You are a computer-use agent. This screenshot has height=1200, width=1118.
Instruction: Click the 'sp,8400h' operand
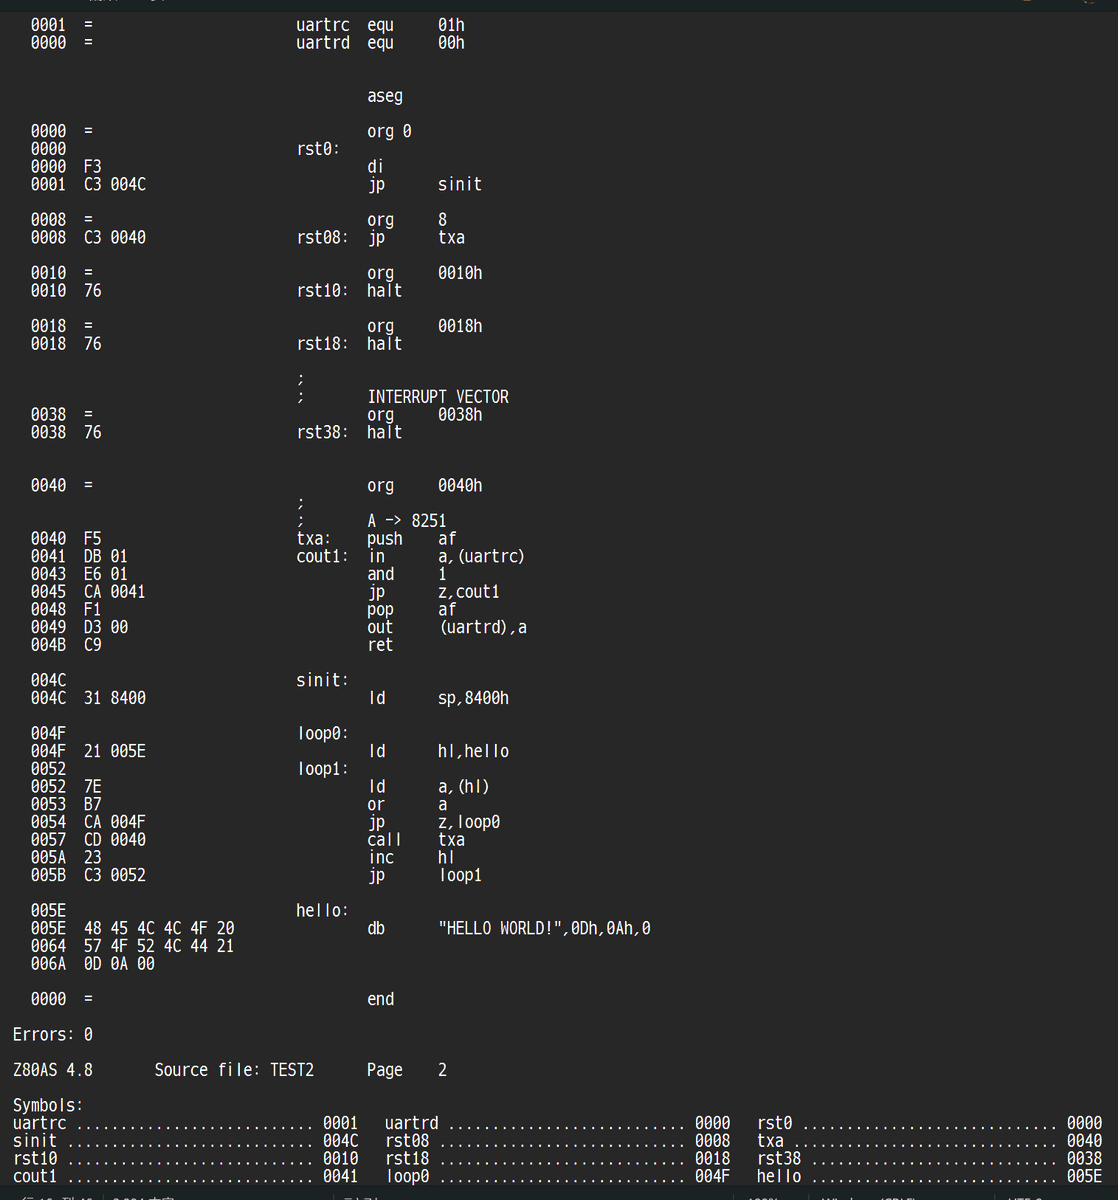click(x=473, y=699)
